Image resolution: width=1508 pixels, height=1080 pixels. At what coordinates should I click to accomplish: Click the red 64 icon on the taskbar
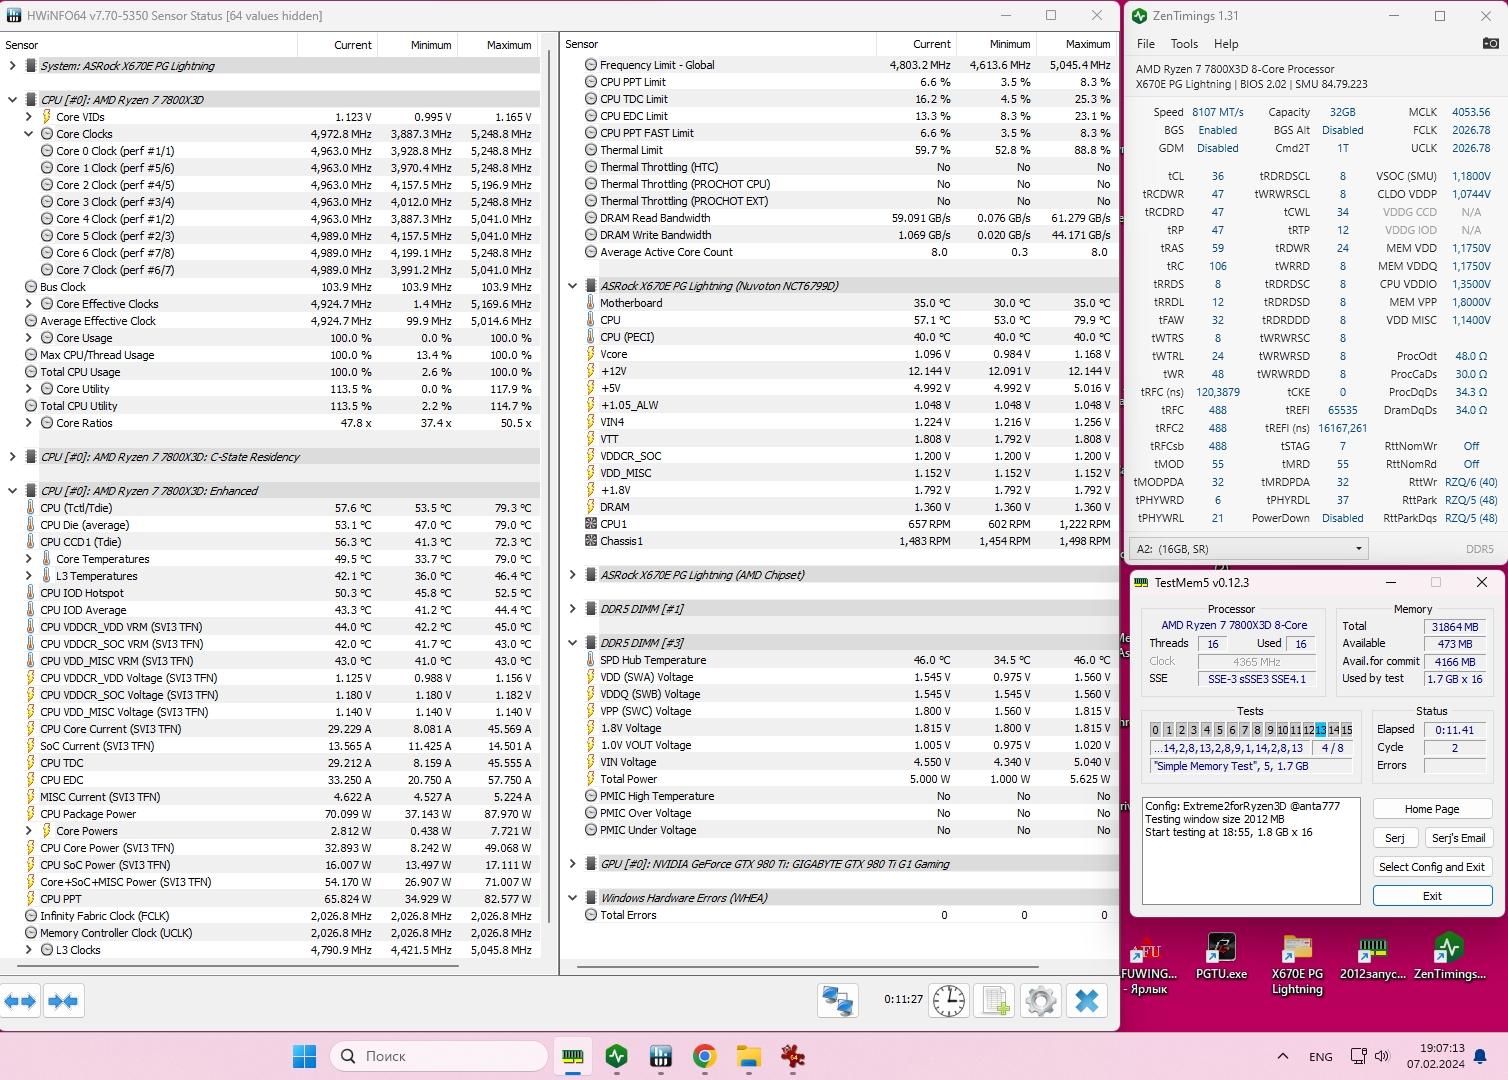(793, 1056)
